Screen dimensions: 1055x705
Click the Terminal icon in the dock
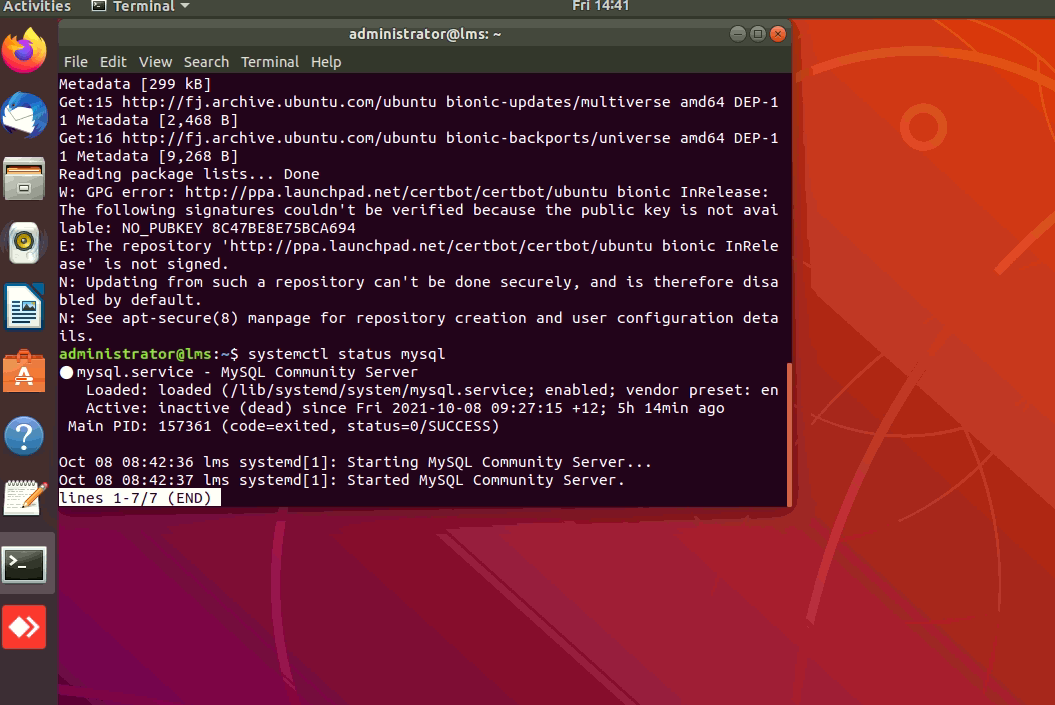point(25,564)
